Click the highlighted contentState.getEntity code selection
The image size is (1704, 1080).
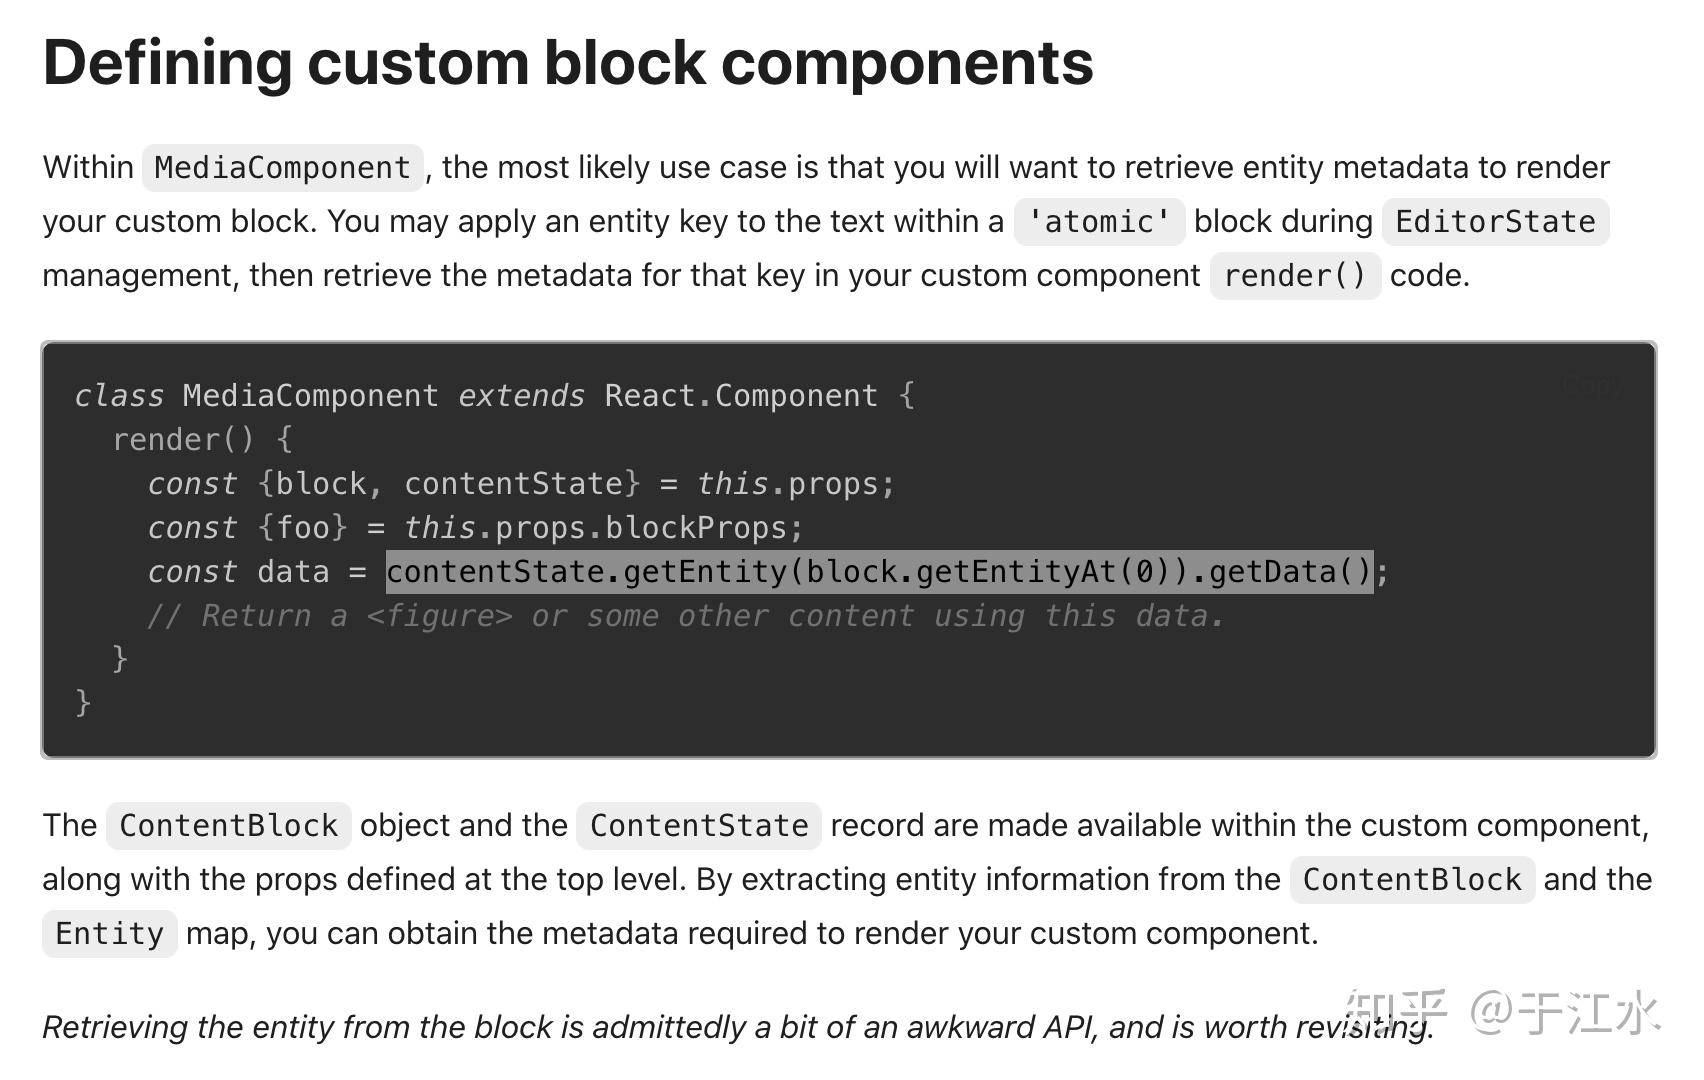[x=879, y=572]
